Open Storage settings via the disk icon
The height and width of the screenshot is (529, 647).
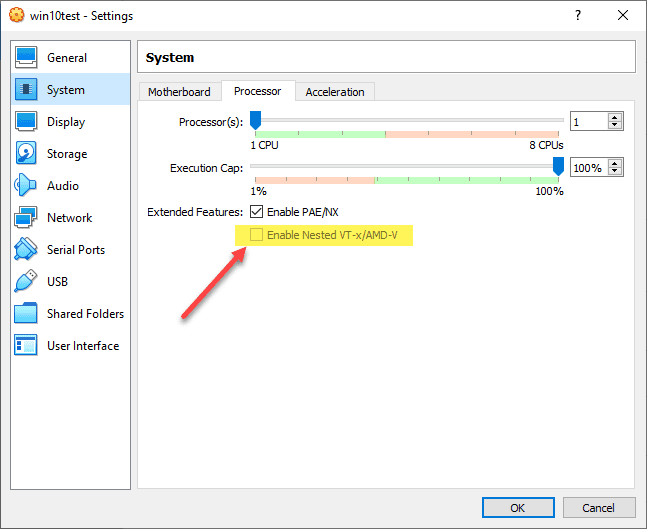pos(26,153)
